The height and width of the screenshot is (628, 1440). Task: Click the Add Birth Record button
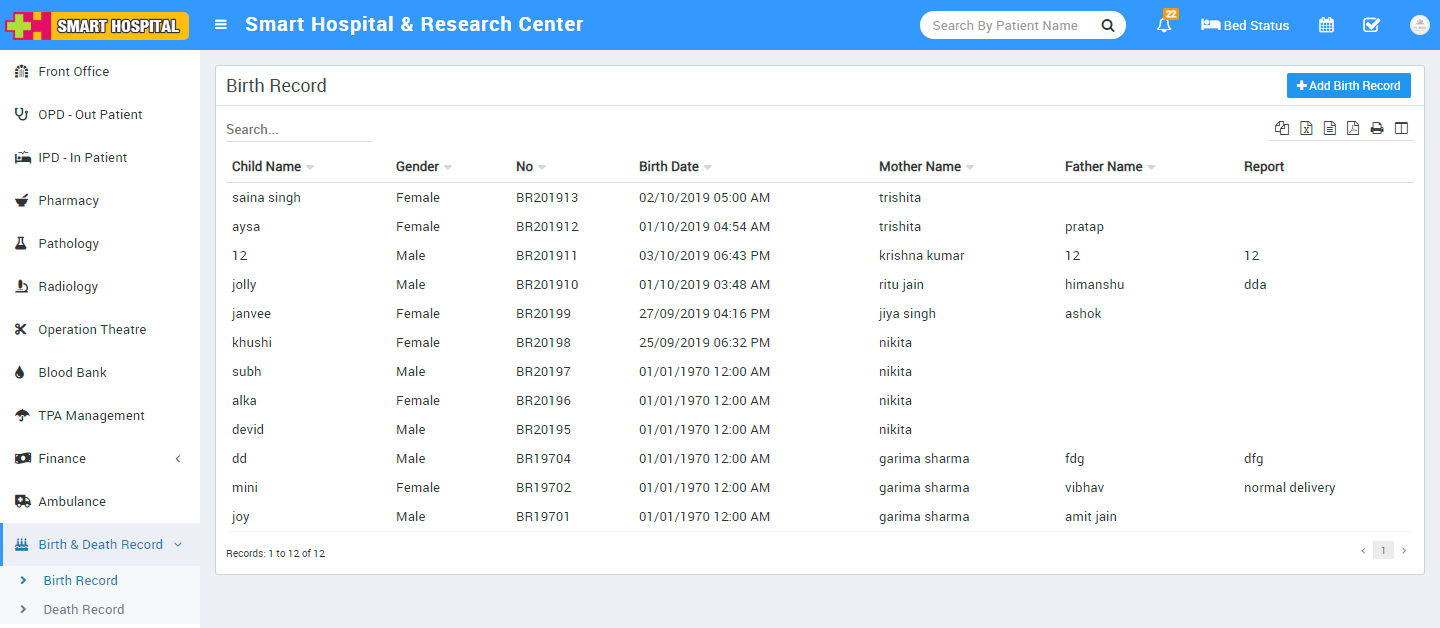point(1348,86)
